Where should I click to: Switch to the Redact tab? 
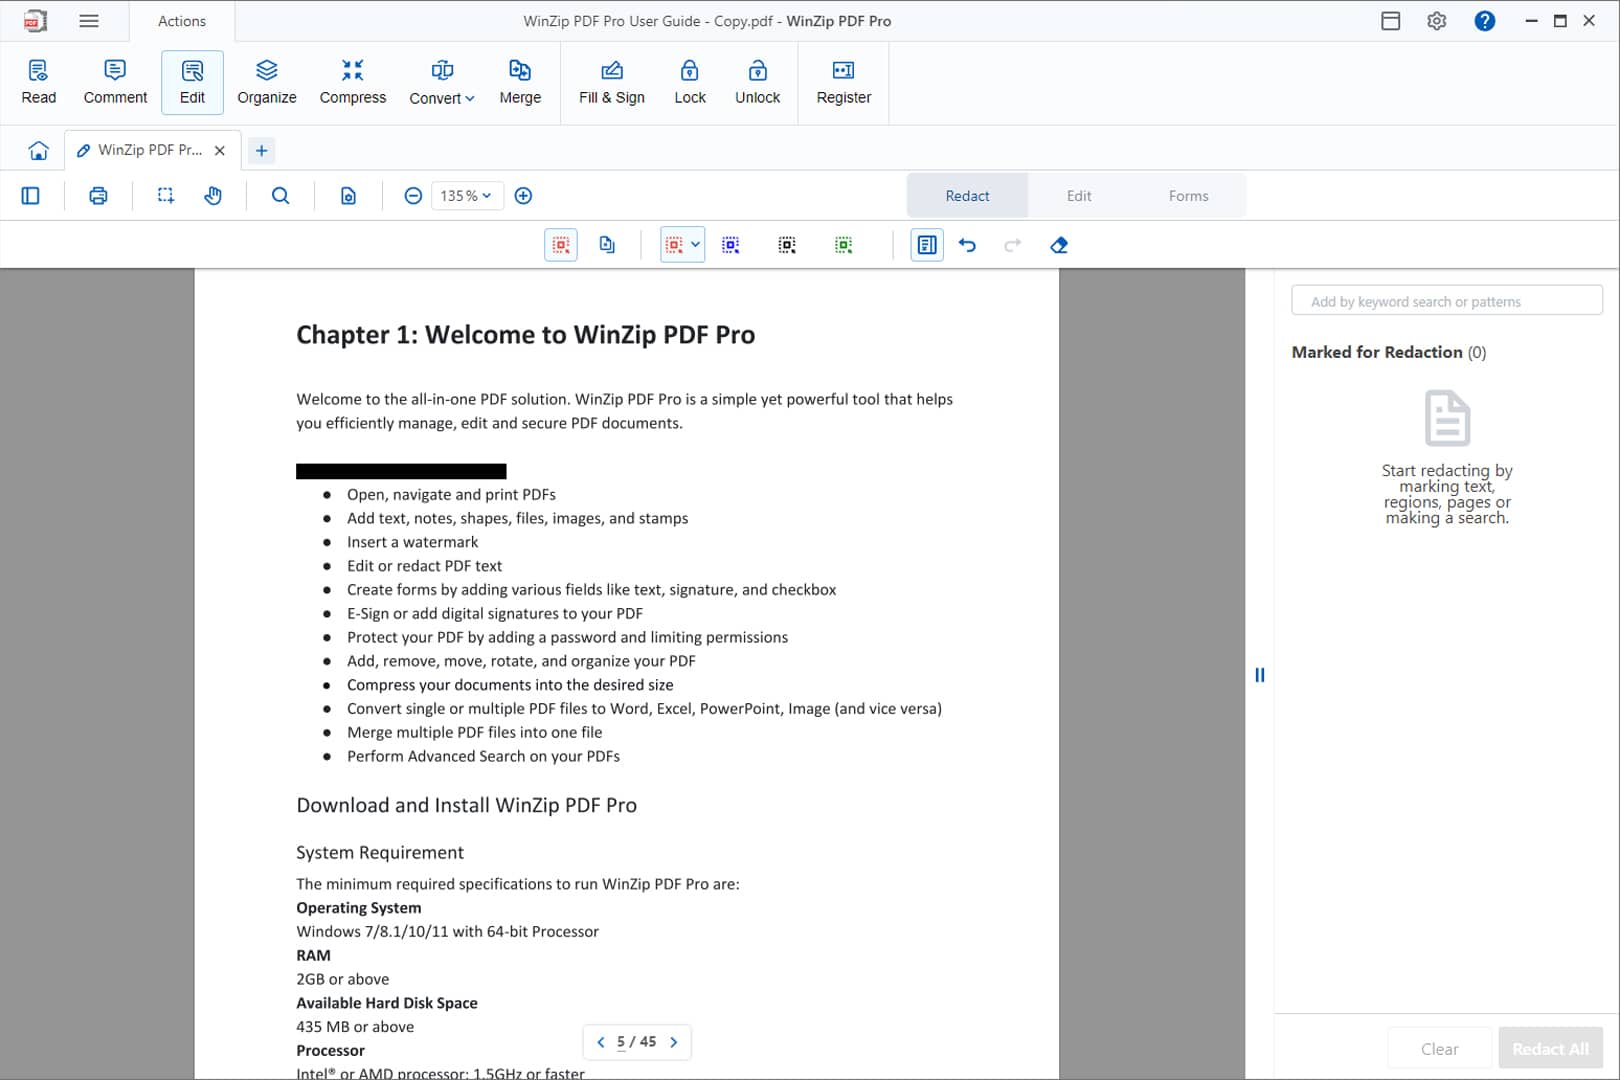click(967, 196)
